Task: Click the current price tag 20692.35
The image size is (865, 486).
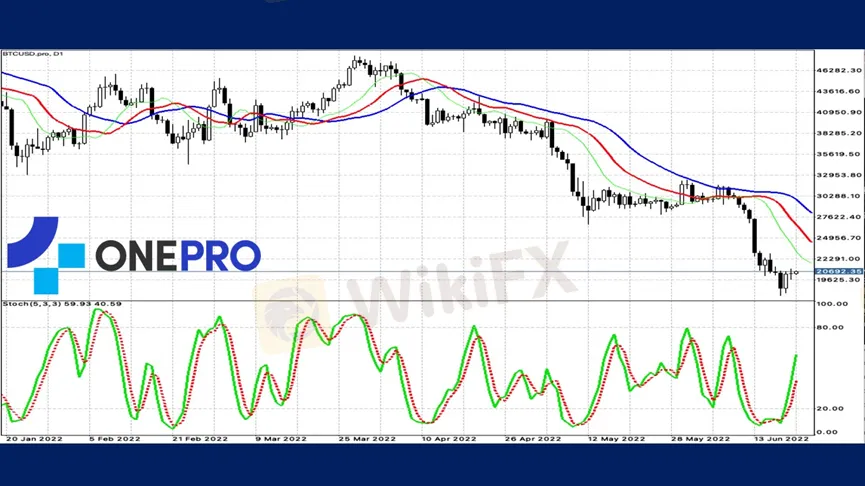Action: [837, 271]
